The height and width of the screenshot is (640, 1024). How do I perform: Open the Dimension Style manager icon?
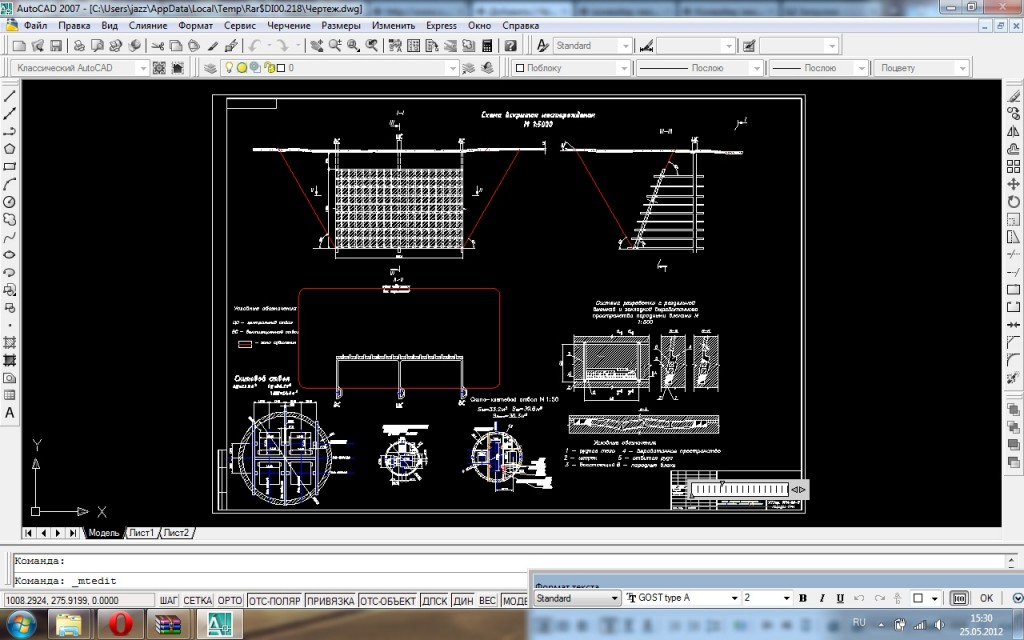646,46
